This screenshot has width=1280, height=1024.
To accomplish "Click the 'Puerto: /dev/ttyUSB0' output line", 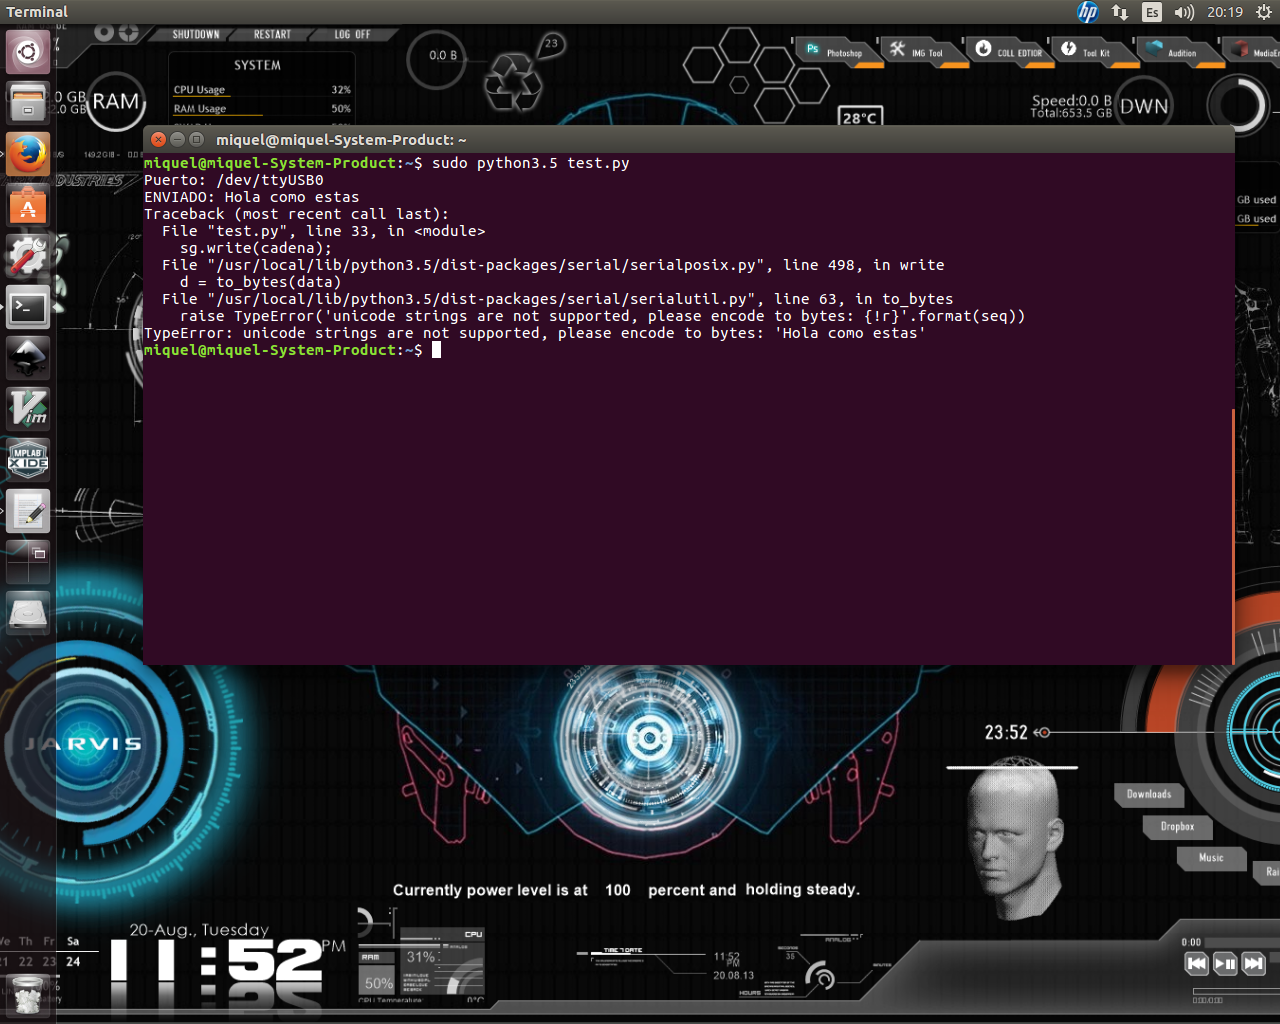I will [234, 180].
